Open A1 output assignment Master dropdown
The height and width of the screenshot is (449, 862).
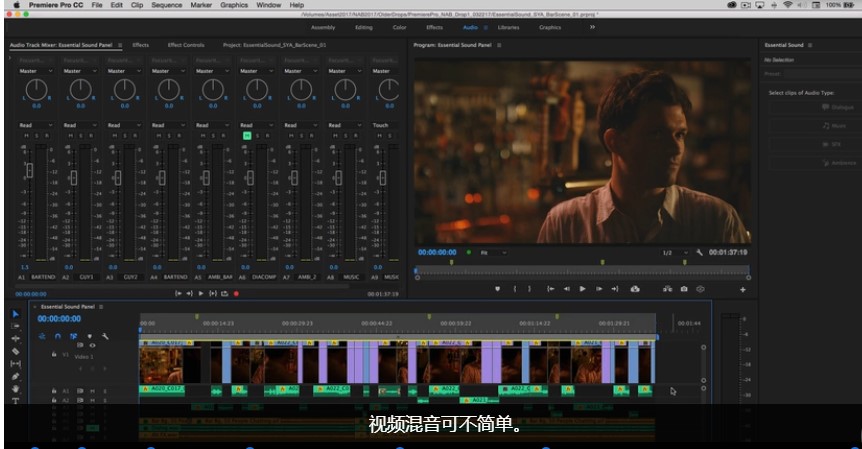point(36,71)
